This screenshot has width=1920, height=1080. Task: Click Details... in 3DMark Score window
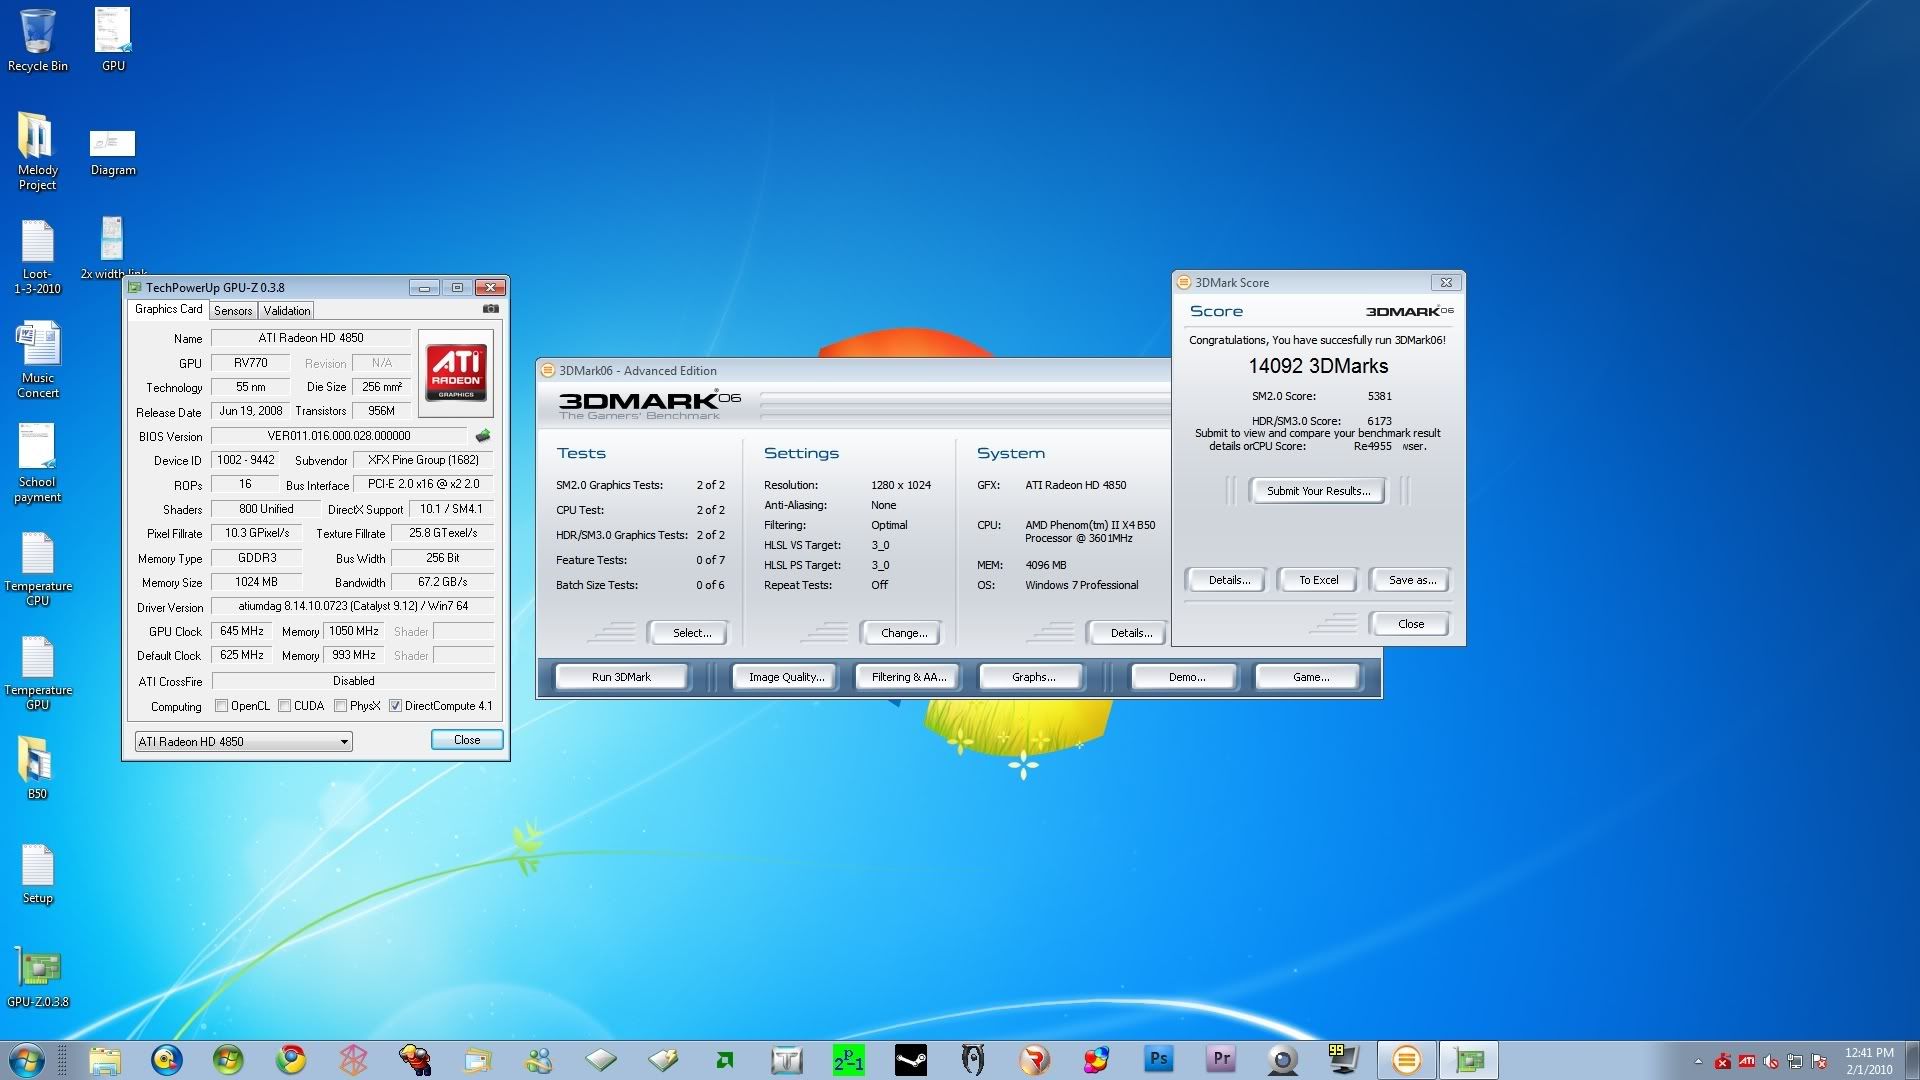(1229, 580)
